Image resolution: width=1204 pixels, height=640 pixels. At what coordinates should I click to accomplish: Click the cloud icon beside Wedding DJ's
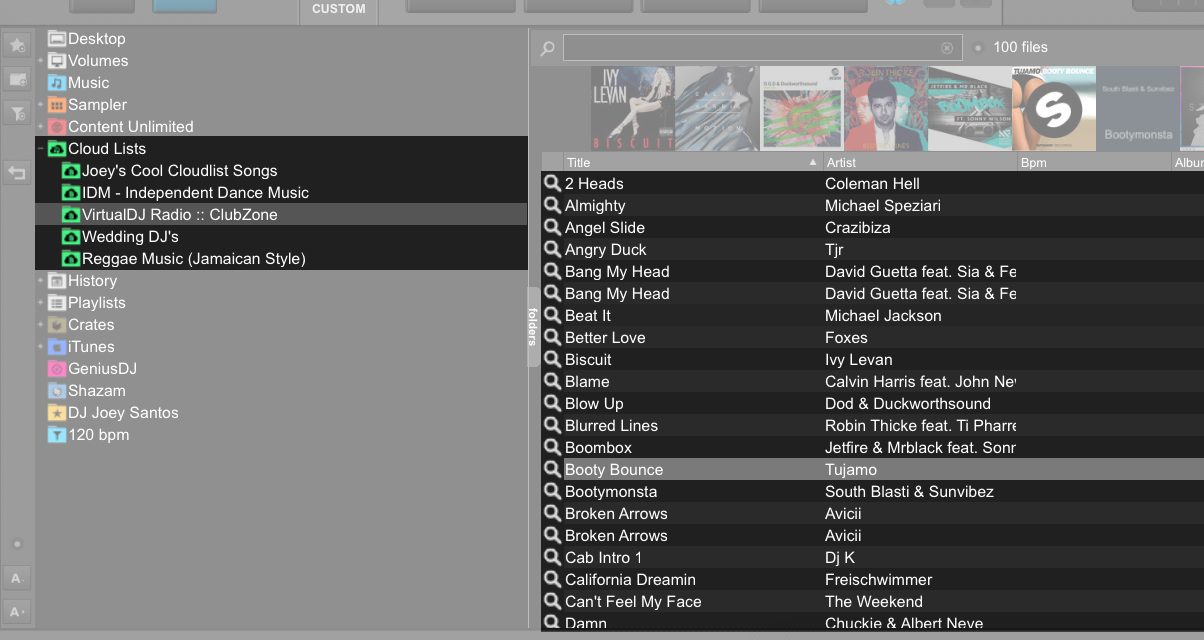pyautogui.click(x=71, y=237)
